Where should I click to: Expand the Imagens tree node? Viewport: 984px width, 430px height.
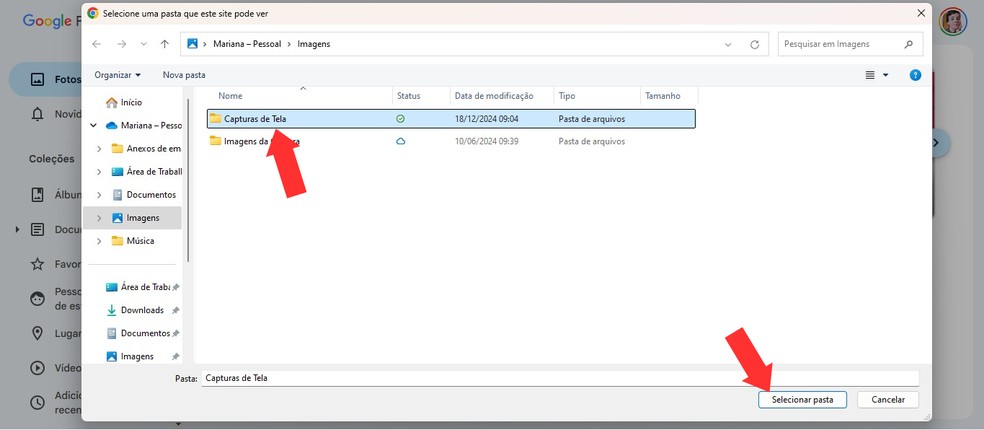(x=99, y=218)
